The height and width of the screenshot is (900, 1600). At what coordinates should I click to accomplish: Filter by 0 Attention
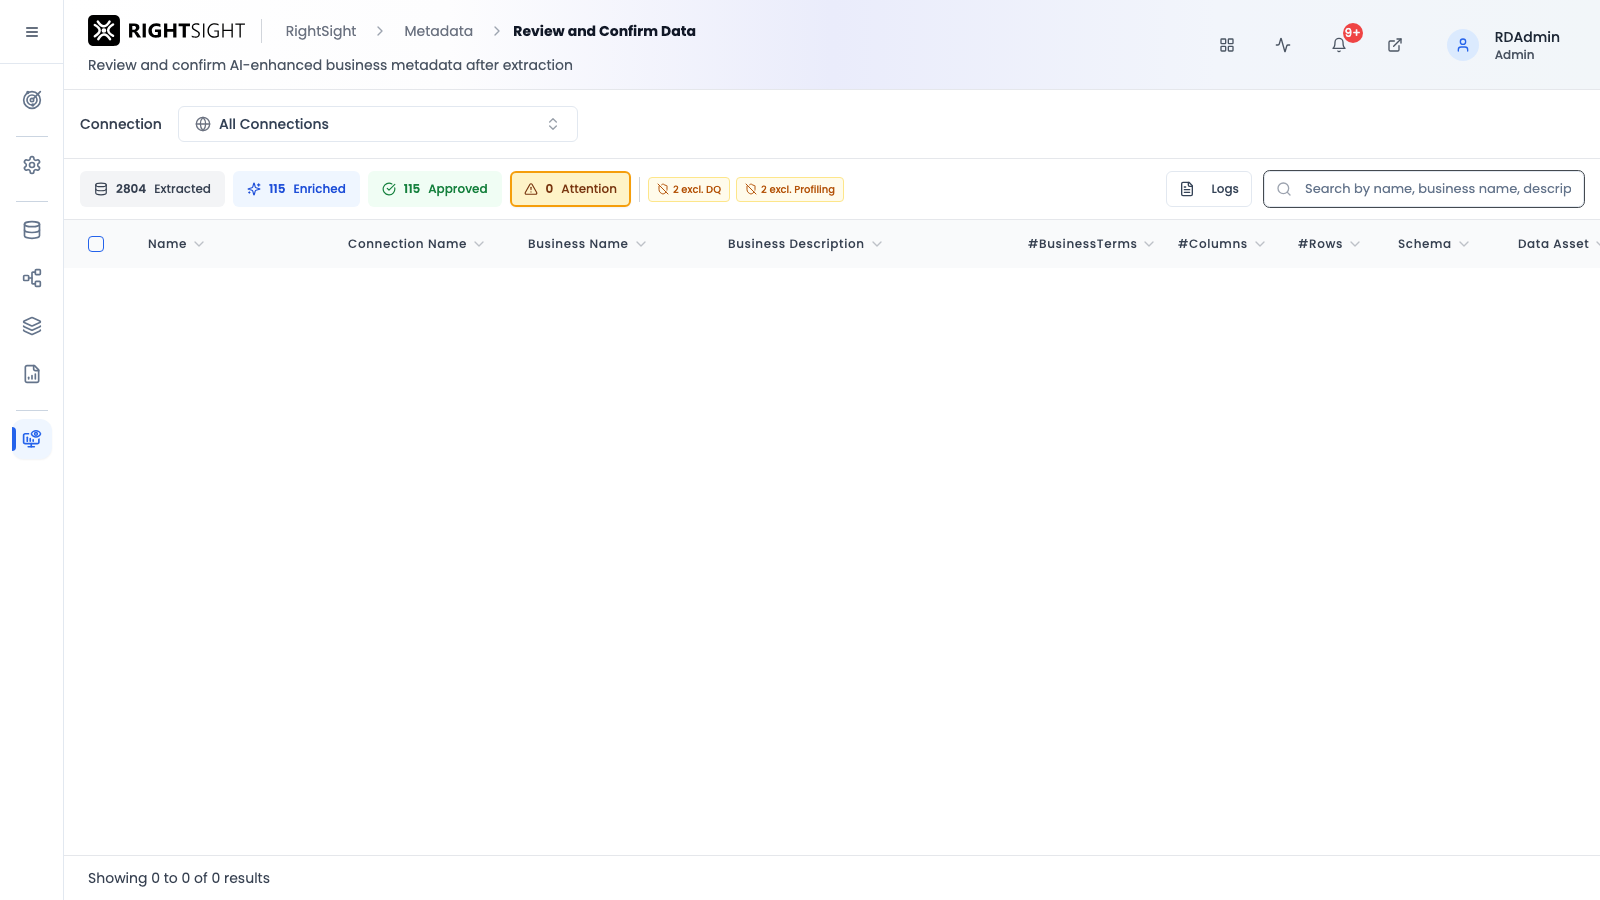click(570, 189)
